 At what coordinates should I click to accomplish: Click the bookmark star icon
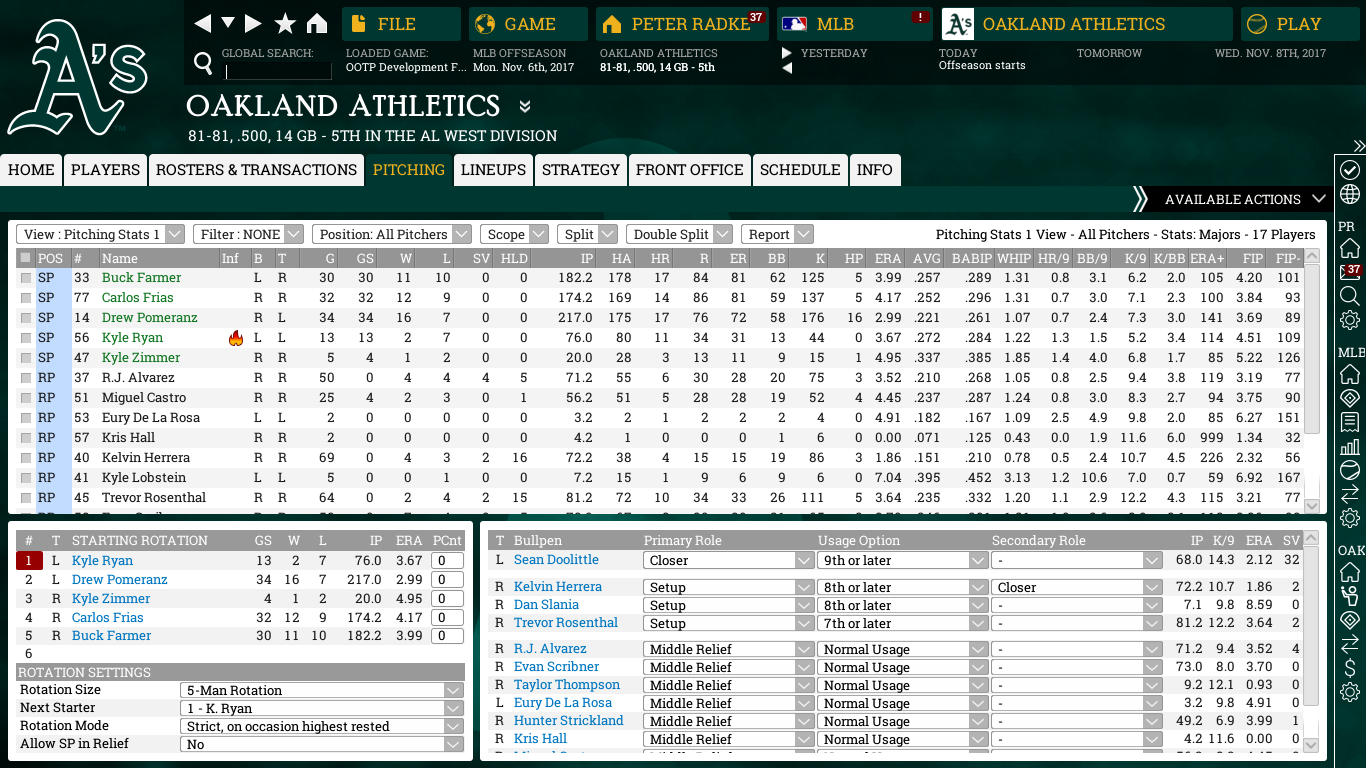coord(285,23)
